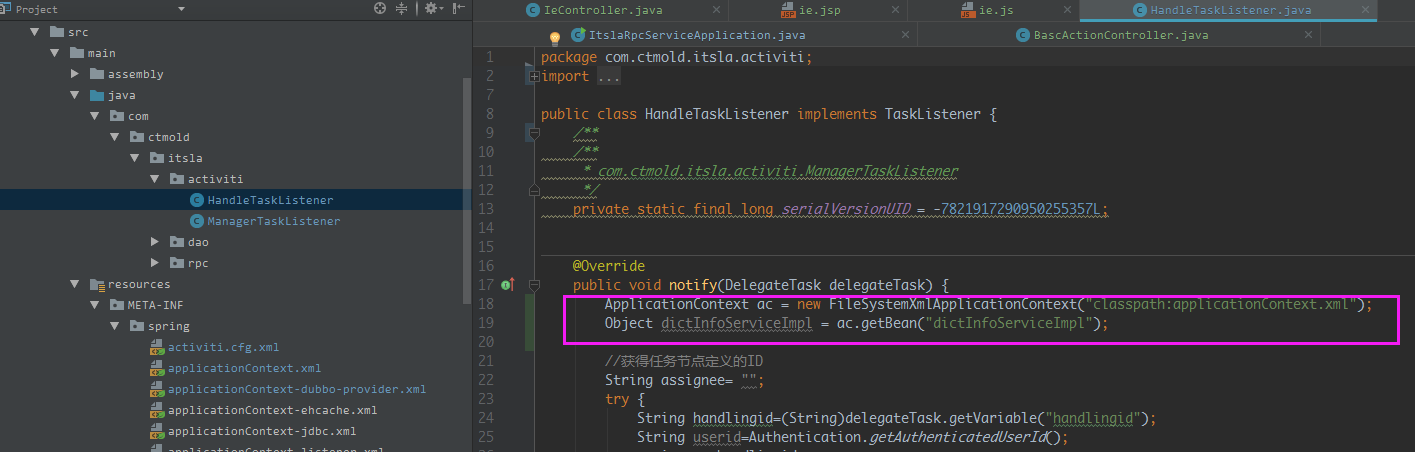Screen dimensions: 1415x452
Task: Select HandleTaskListener in the project tree
Action: [x=270, y=200]
